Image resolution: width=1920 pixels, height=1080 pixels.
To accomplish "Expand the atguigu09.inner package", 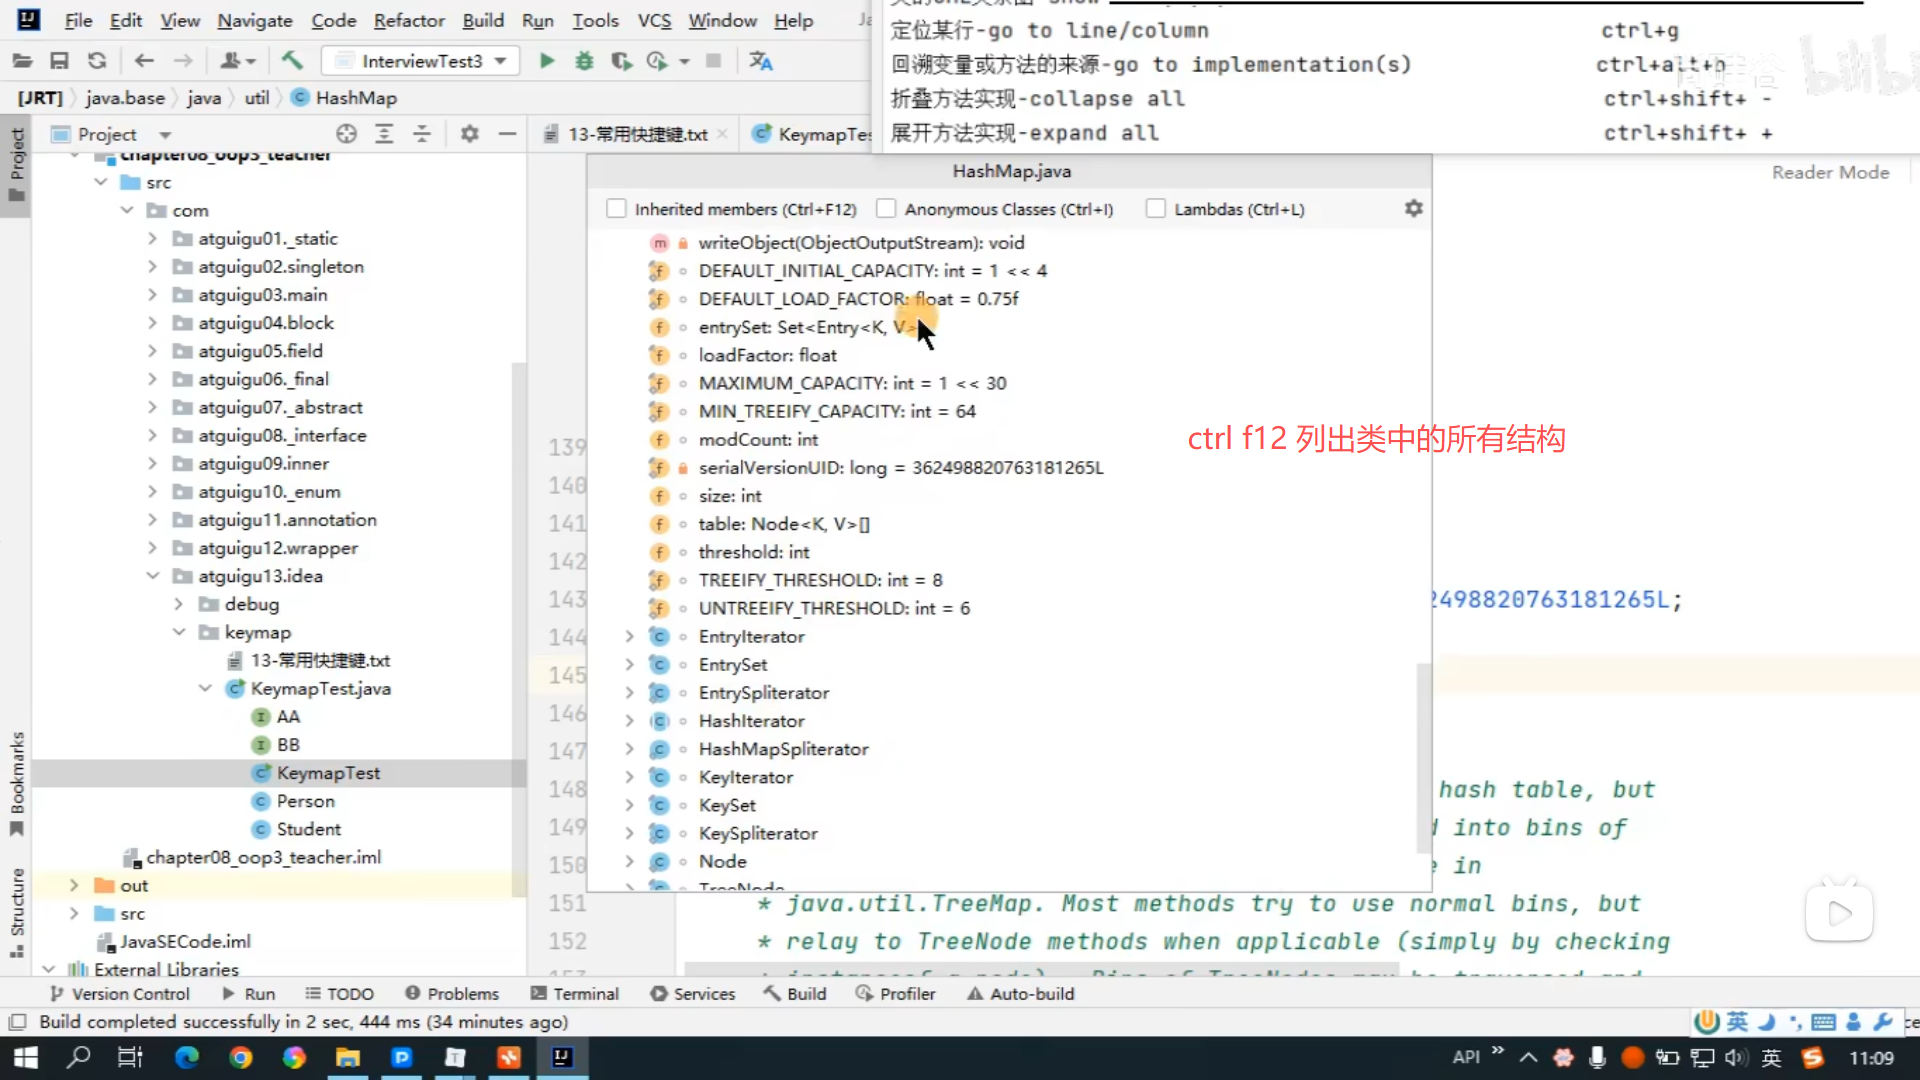I will point(152,464).
